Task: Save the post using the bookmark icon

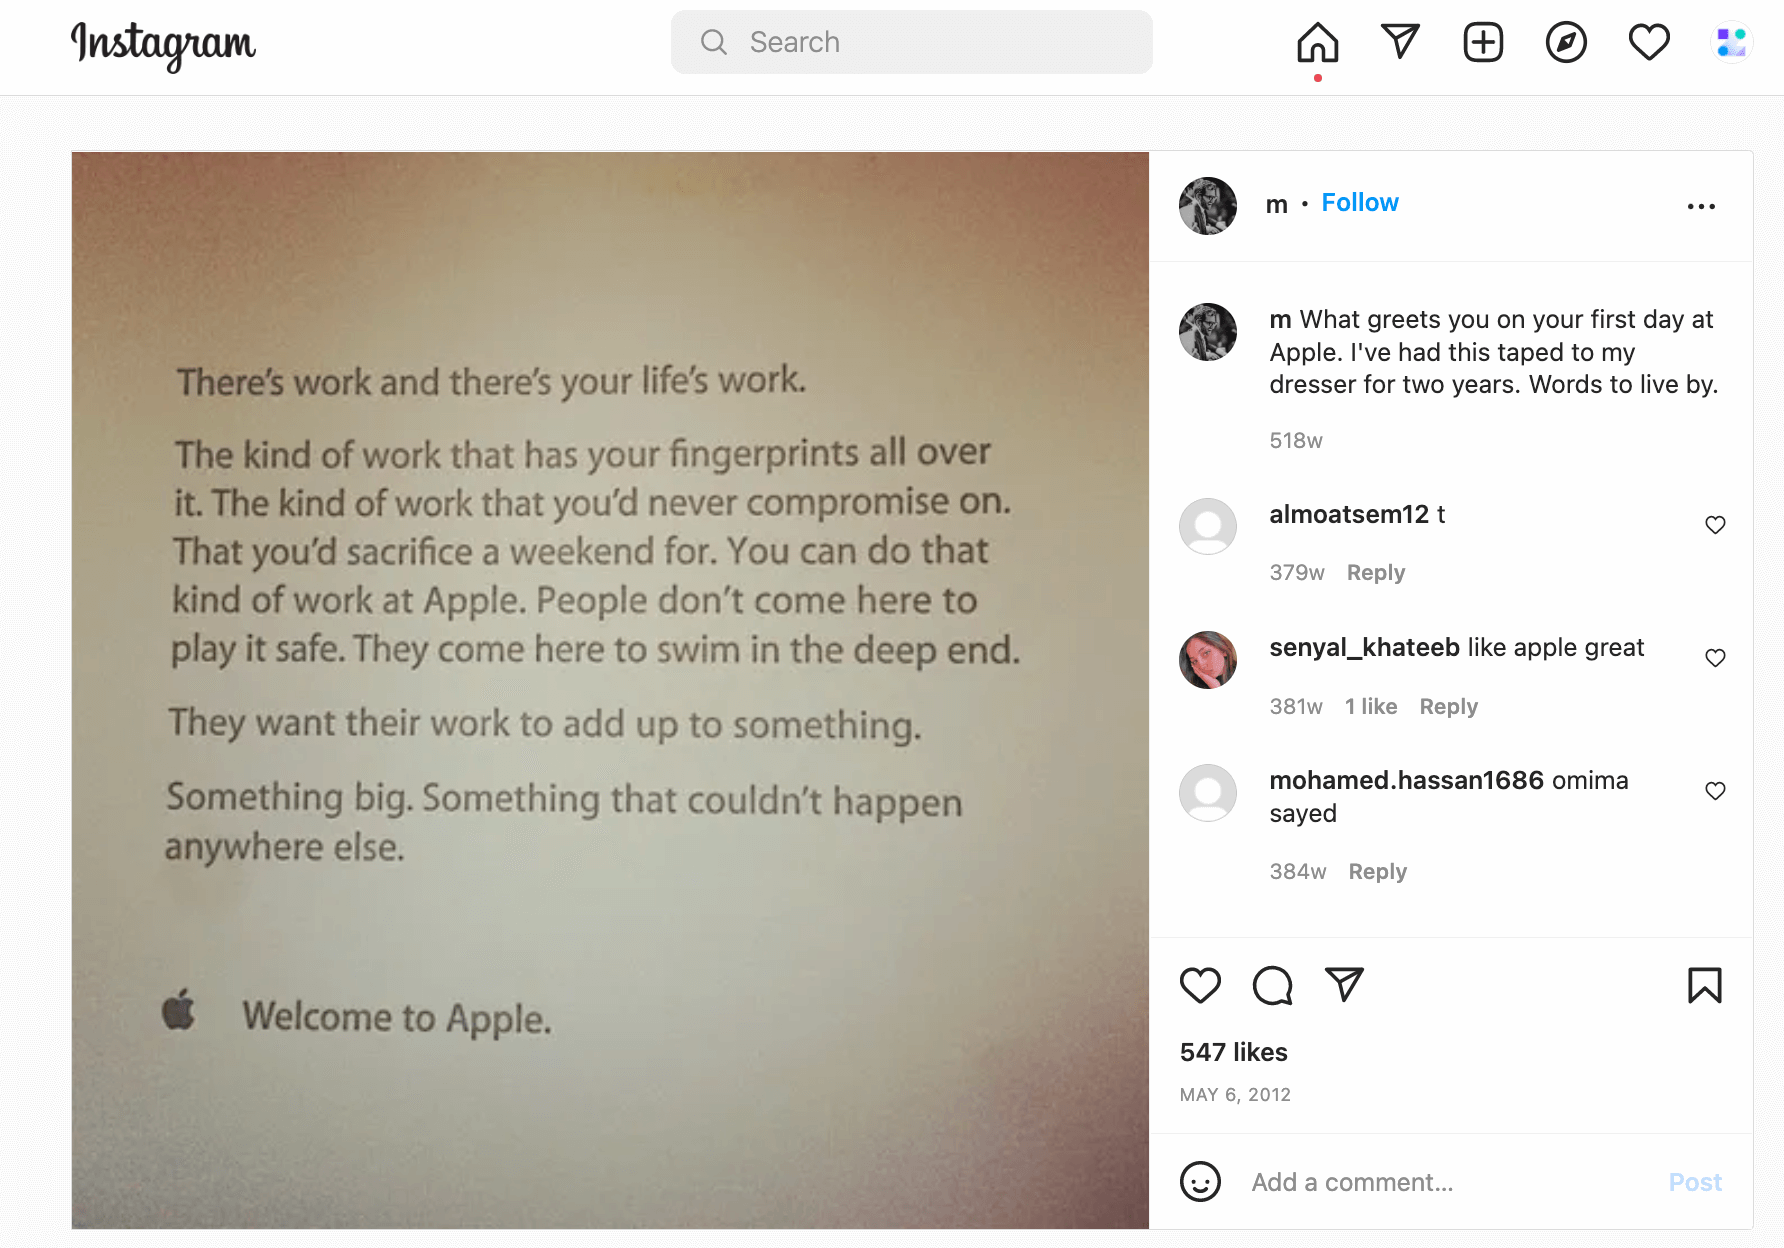Action: 1704,986
